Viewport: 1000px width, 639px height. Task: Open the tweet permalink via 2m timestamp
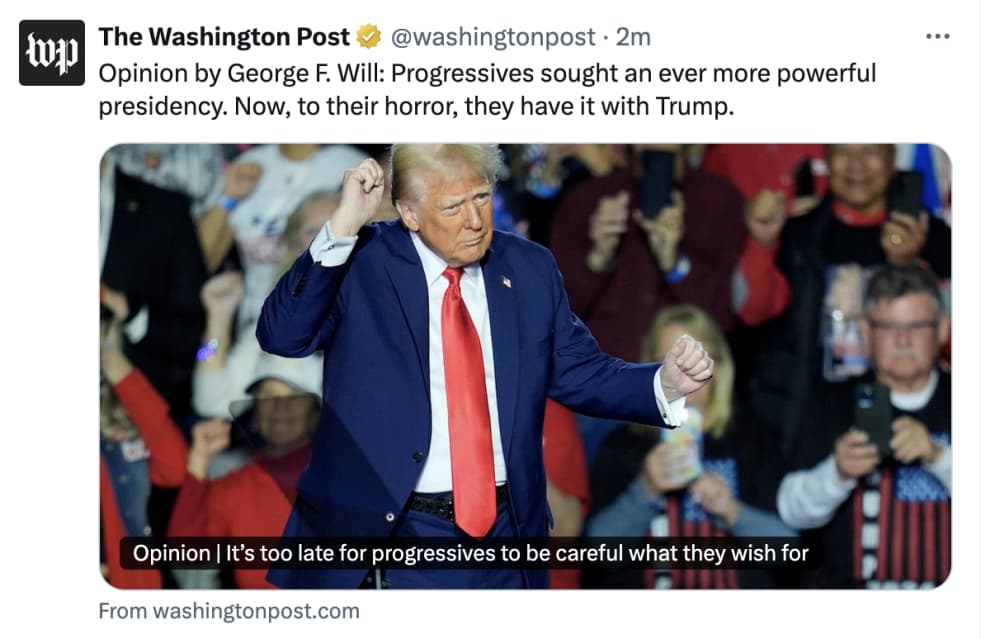coord(633,37)
